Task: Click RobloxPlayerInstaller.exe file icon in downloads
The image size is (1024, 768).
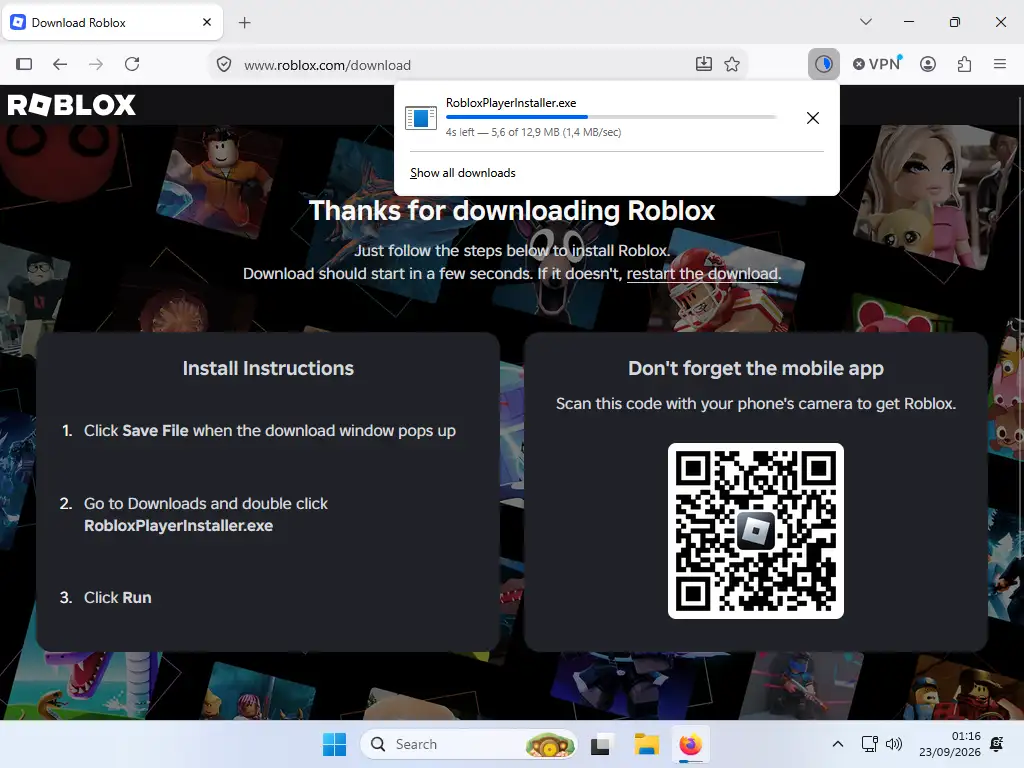Action: point(421,118)
